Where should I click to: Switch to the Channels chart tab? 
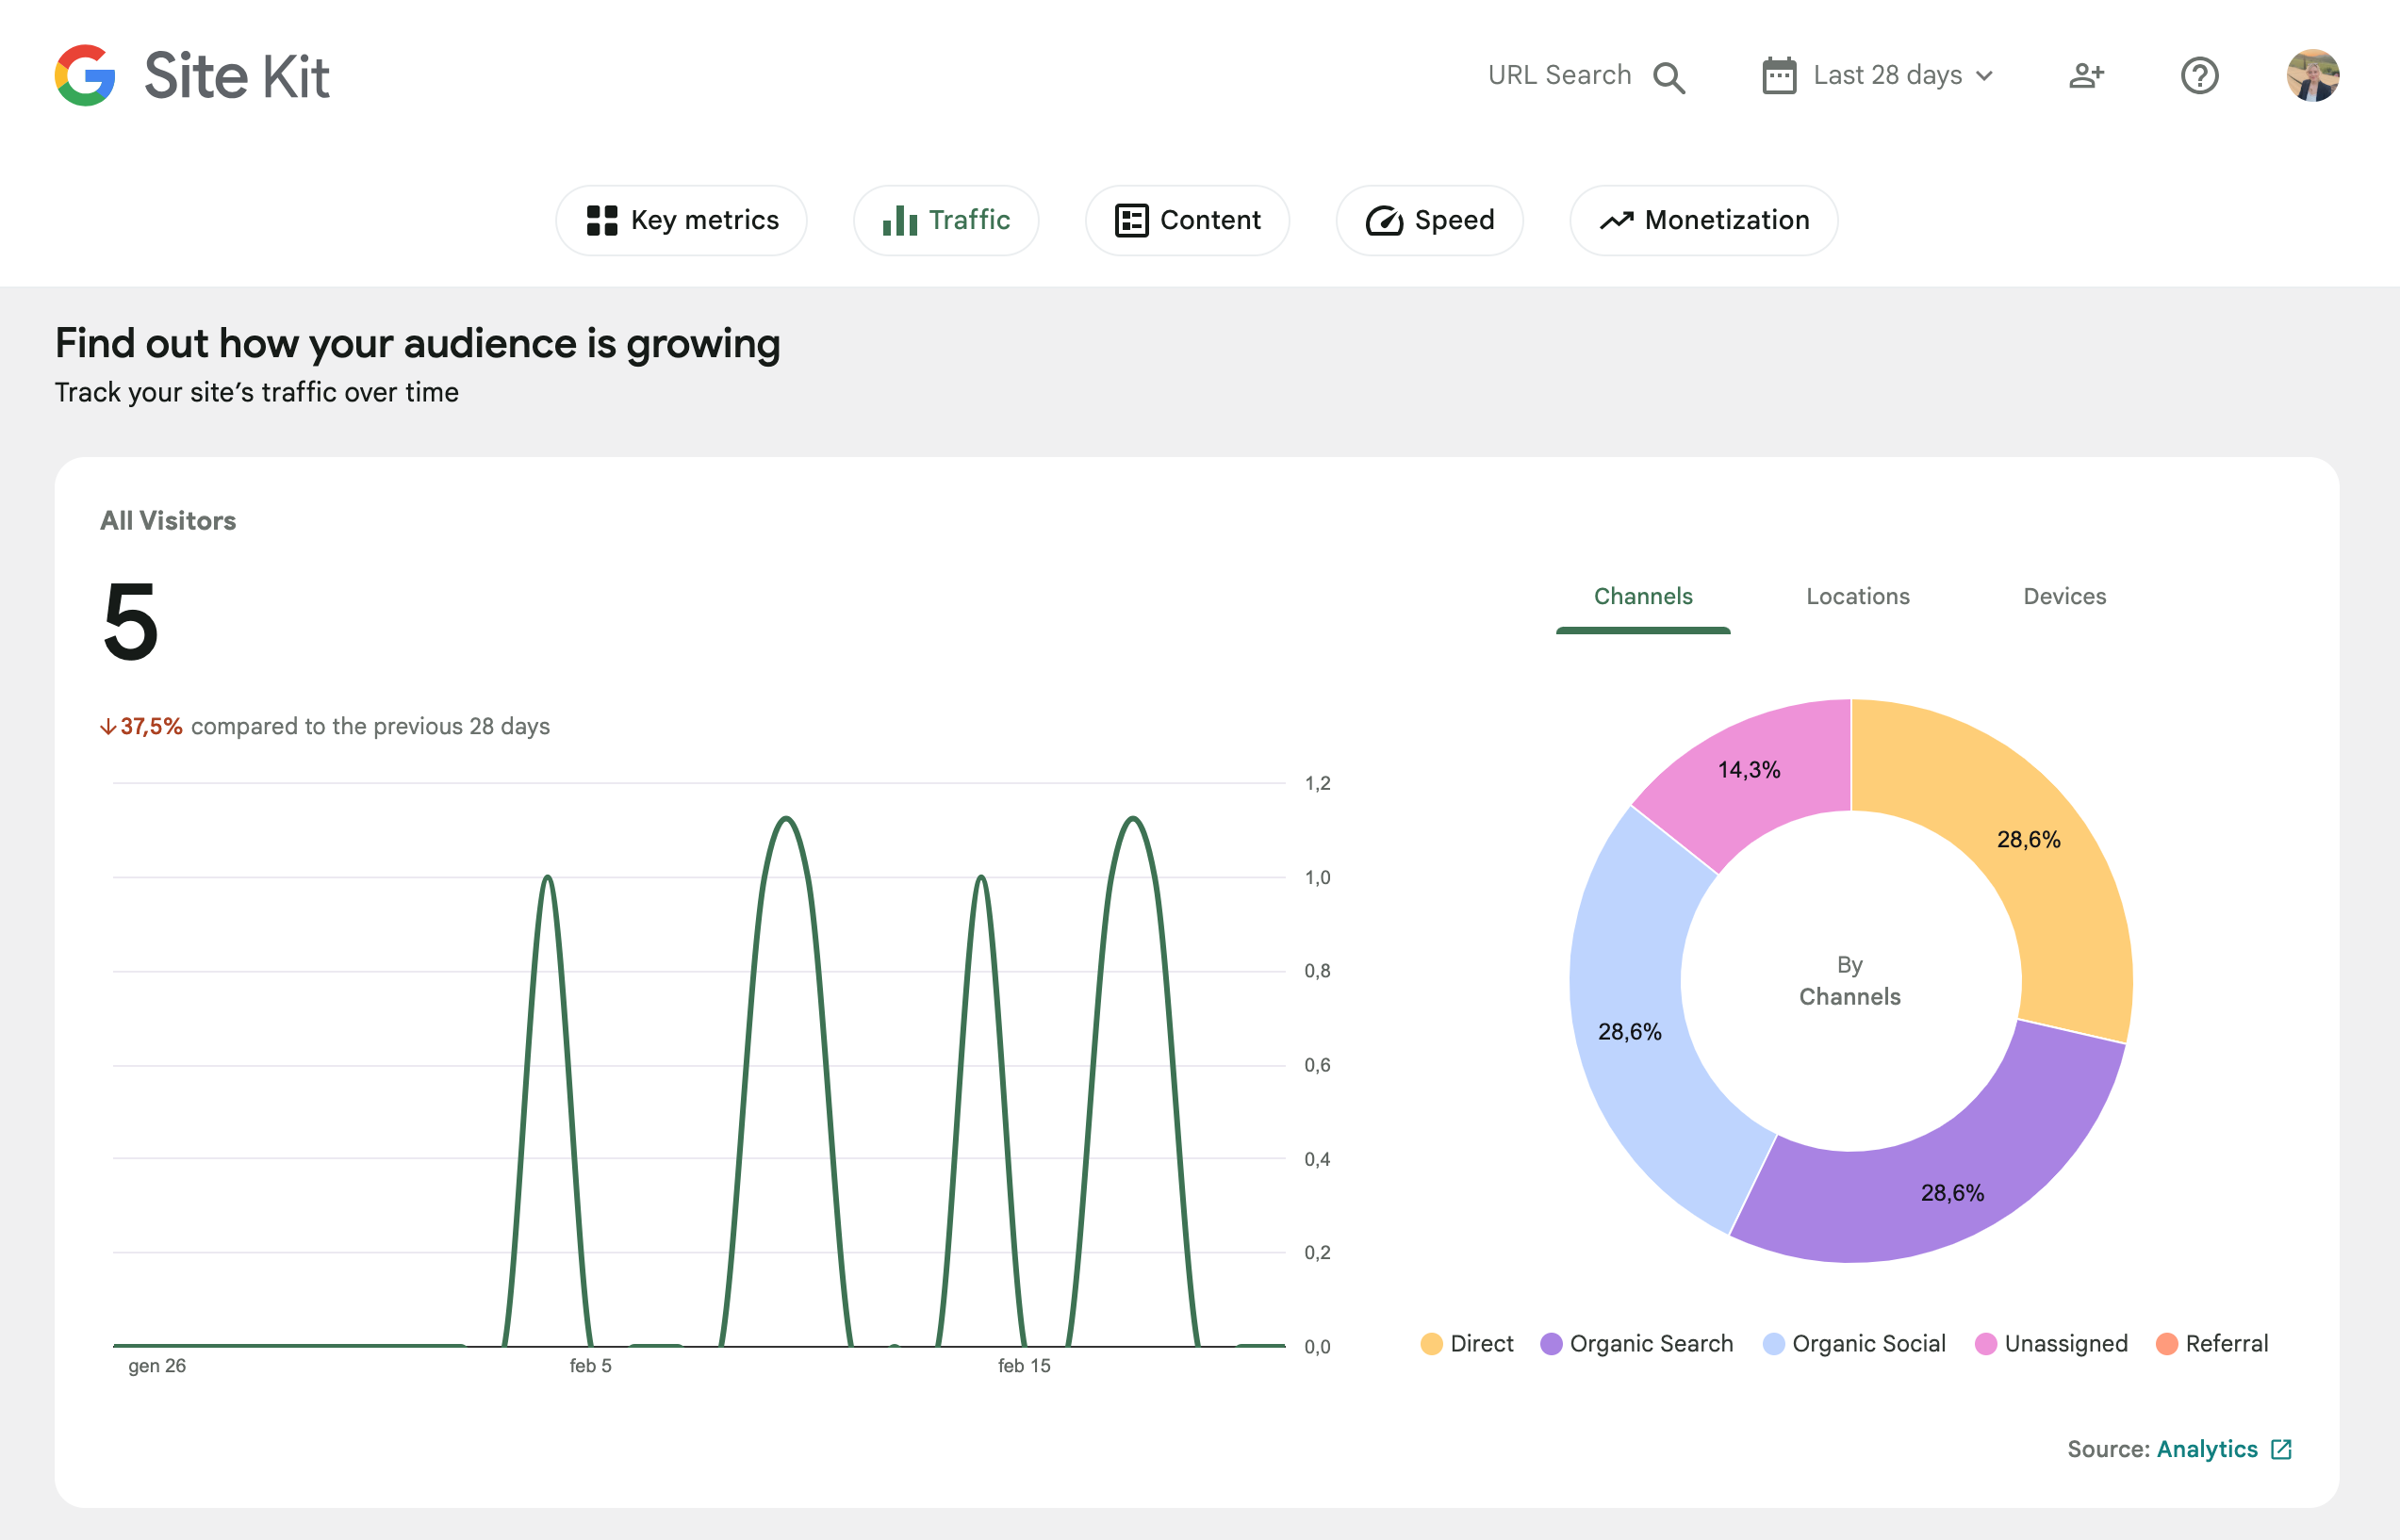pos(1643,597)
